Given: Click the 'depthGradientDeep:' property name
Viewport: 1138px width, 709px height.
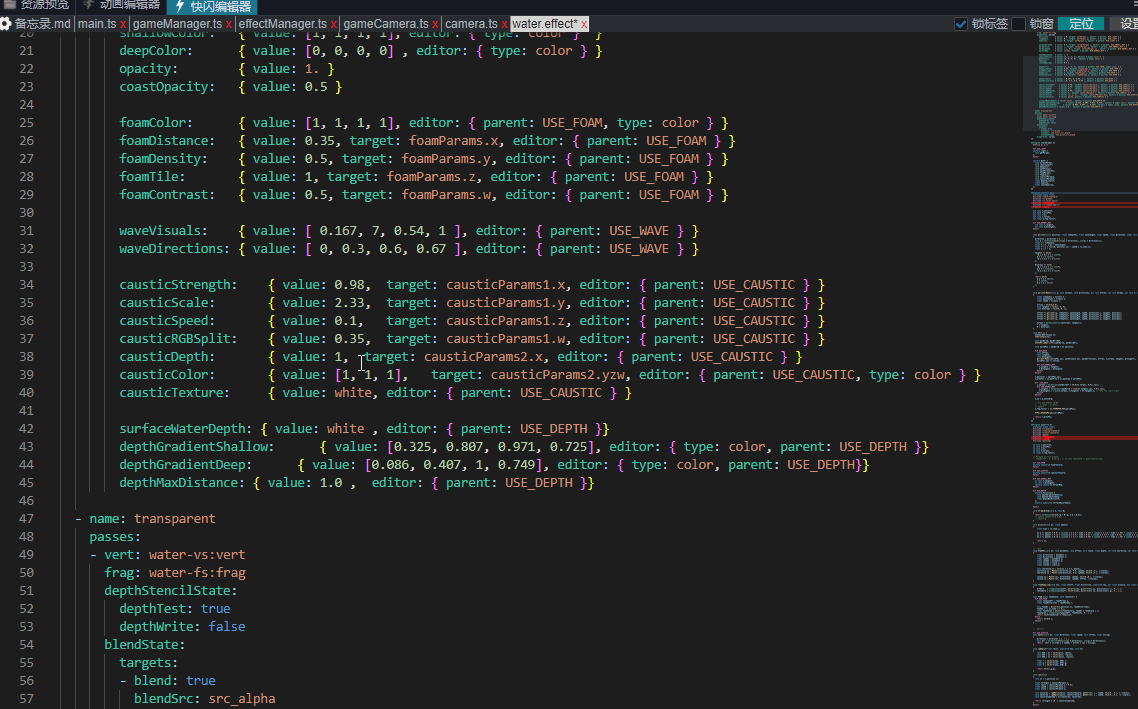Looking at the screenshot, I should pos(186,464).
